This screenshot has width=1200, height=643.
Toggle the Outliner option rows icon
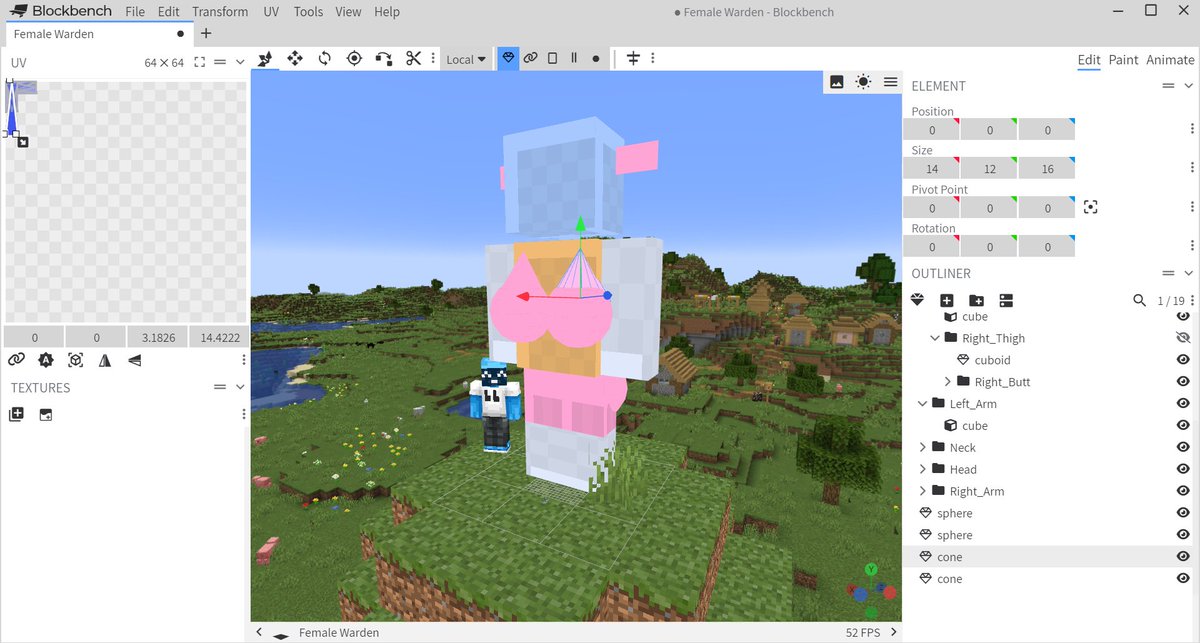(x=1006, y=300)
